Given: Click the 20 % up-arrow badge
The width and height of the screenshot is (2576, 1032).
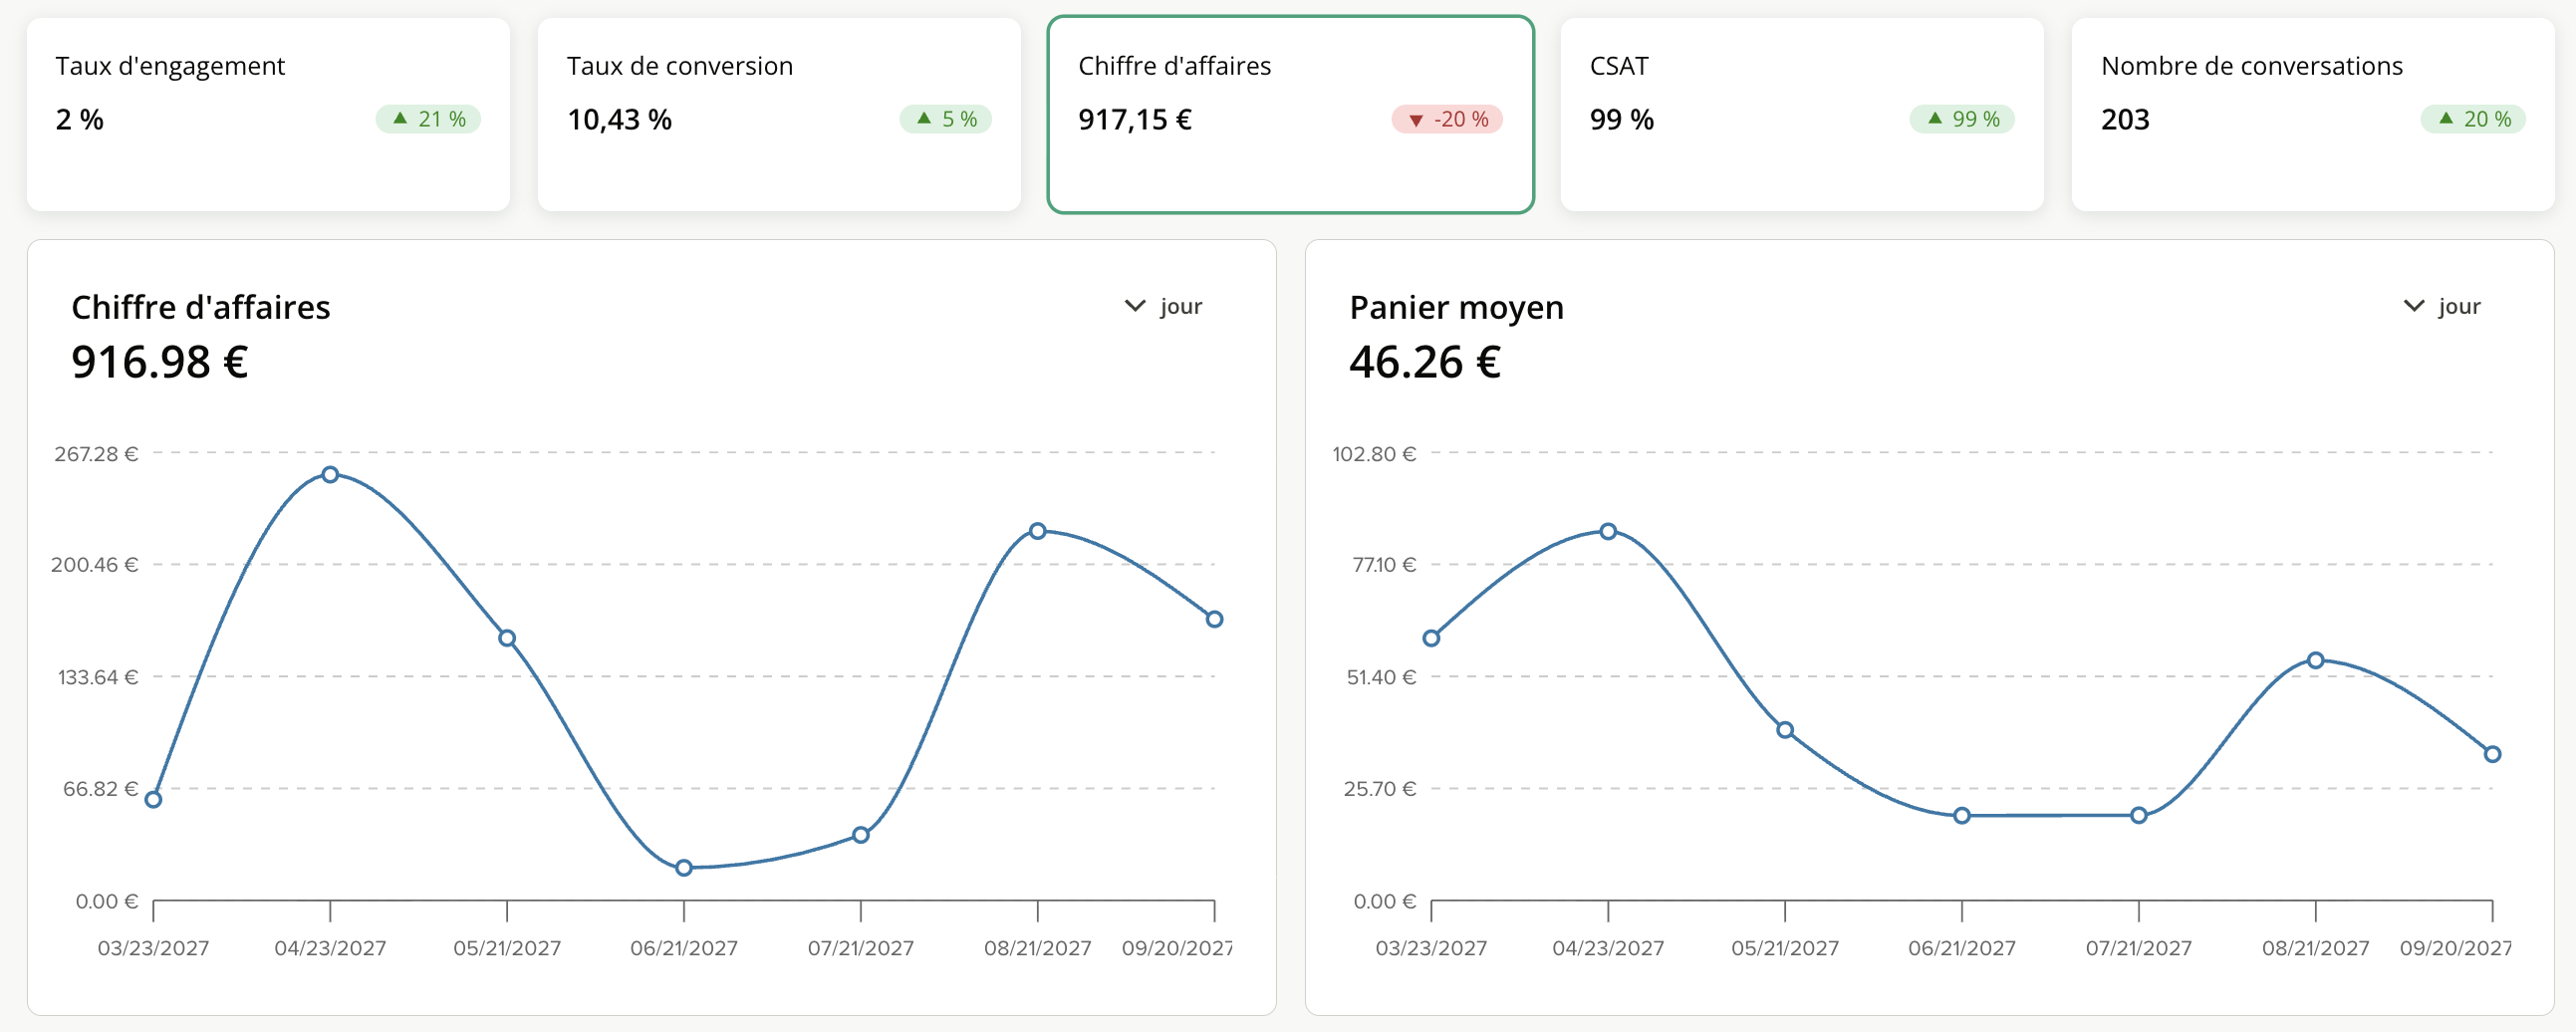Looking at the screenshot, I should 2473,119.
